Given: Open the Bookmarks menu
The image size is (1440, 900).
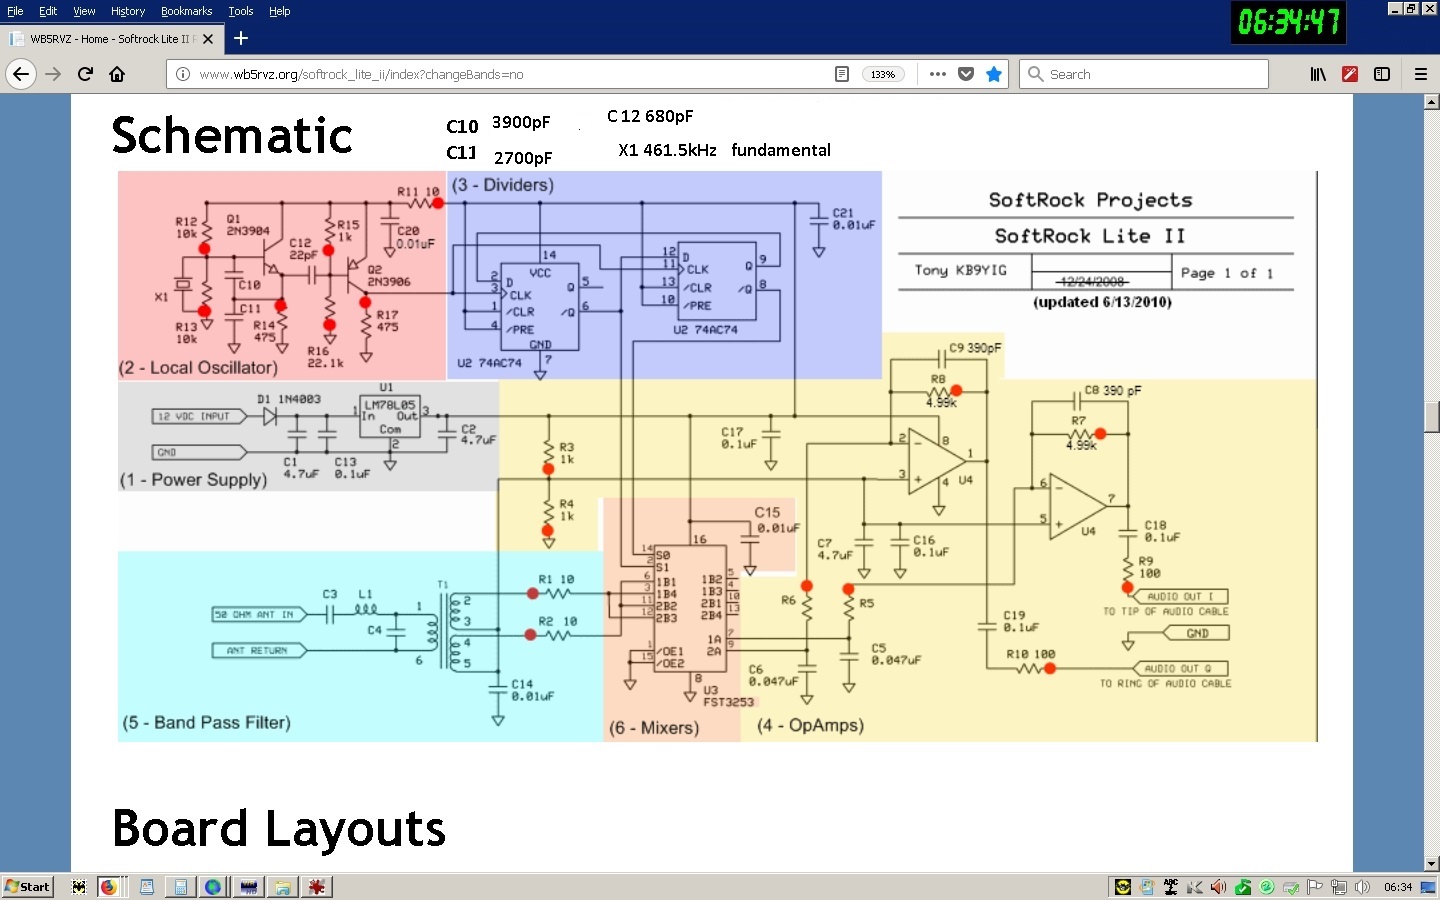Looking at the screenshot, I should point(186,11).
